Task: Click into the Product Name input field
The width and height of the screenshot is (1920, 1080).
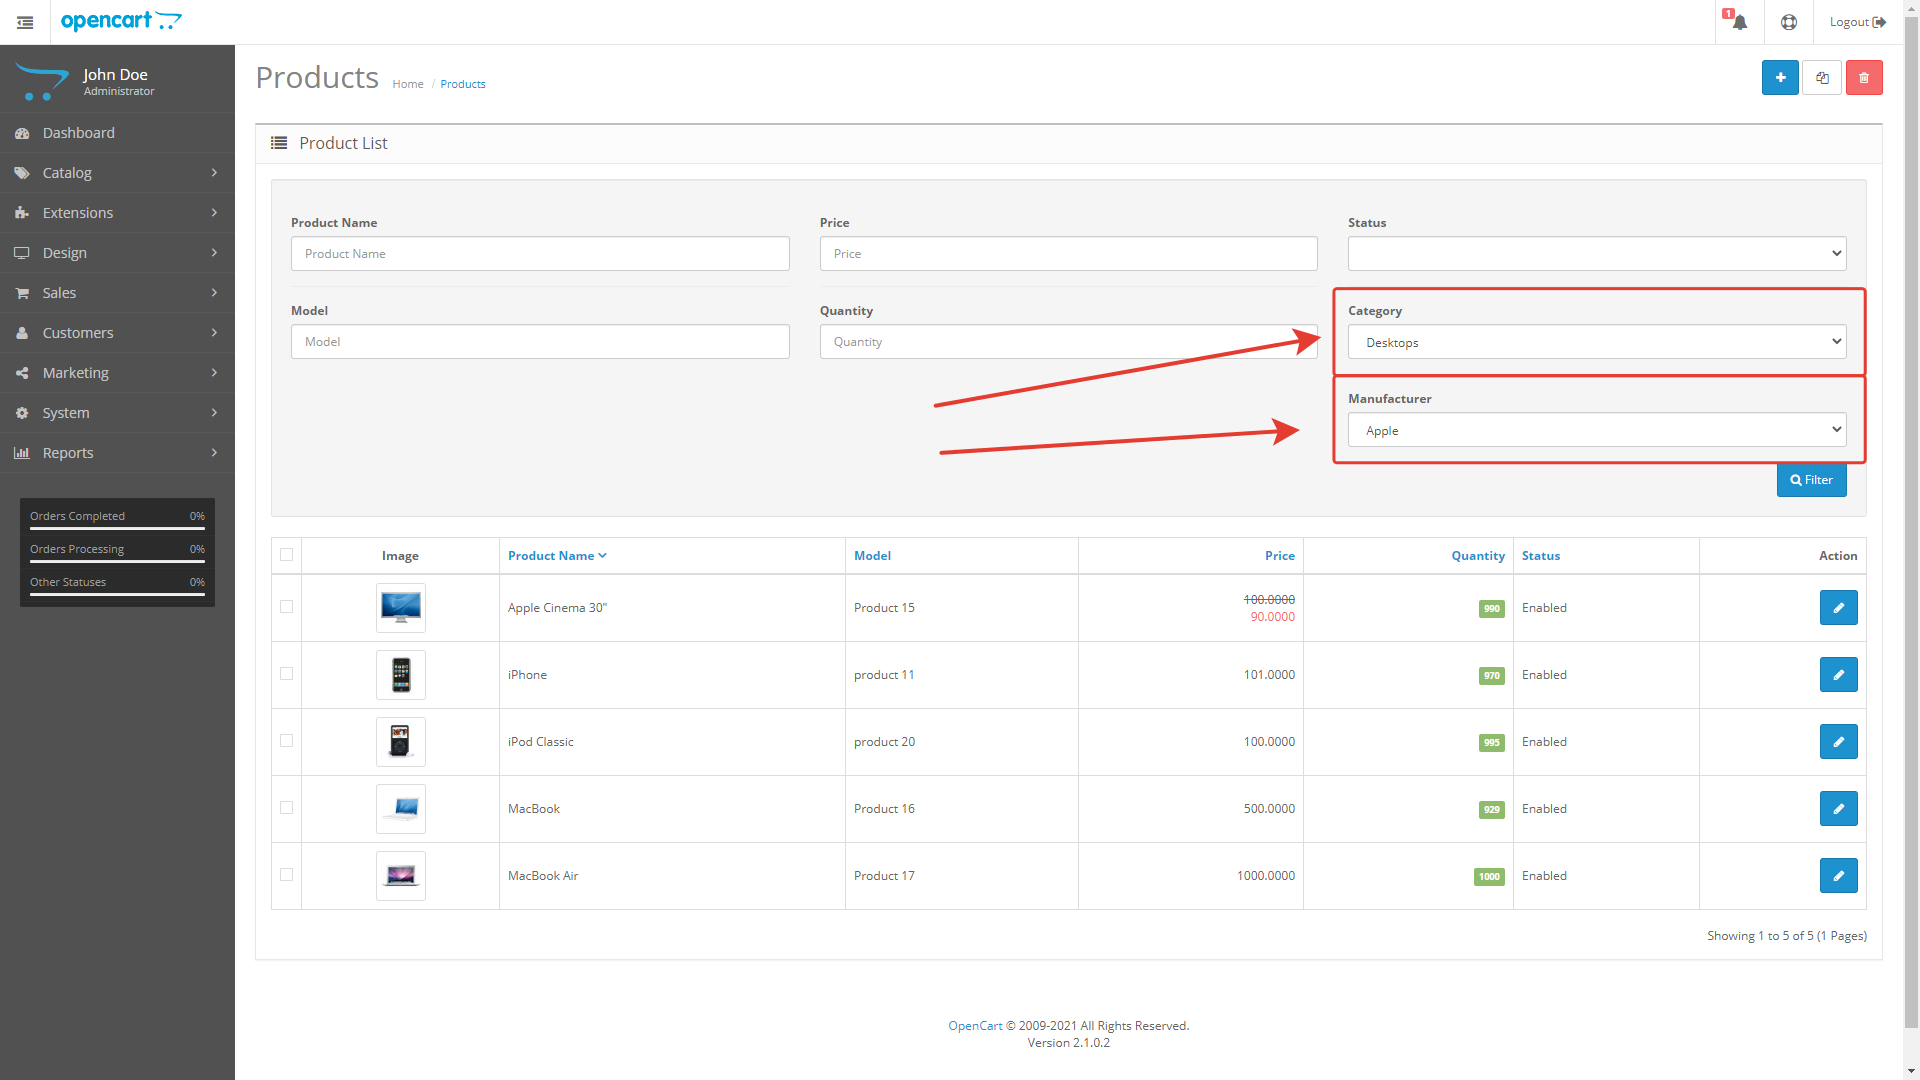Action: point(540,254)
